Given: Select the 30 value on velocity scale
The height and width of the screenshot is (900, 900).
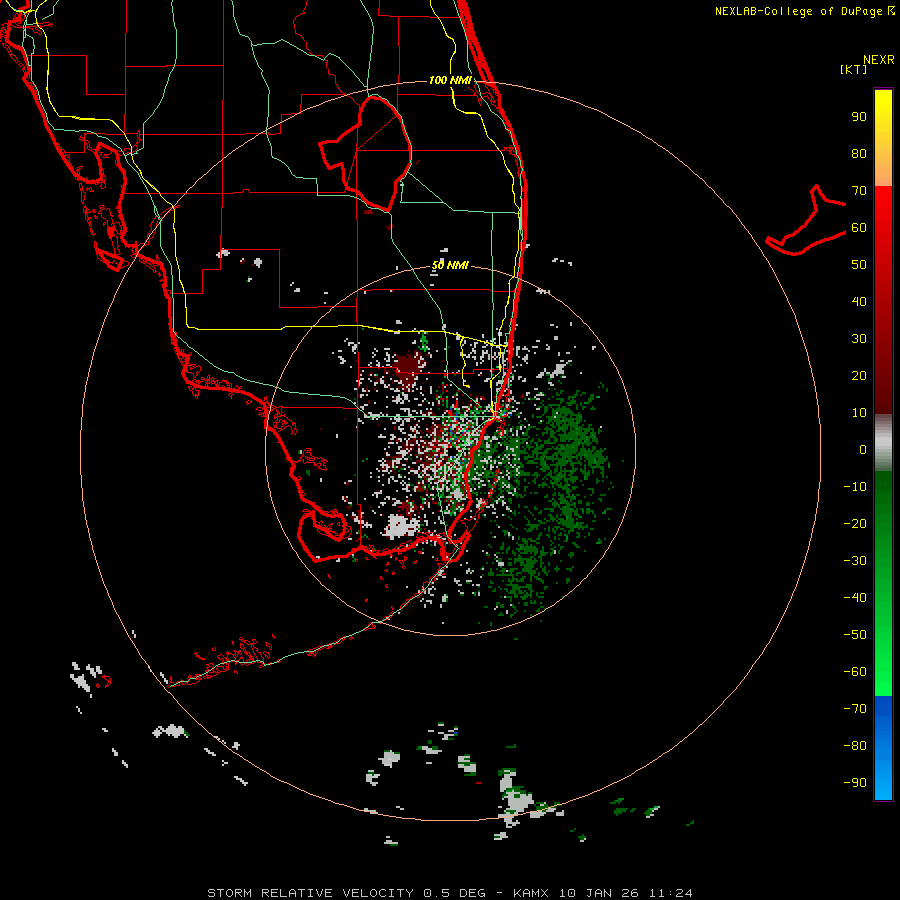Looking at the screenshot, I should 859,339.
